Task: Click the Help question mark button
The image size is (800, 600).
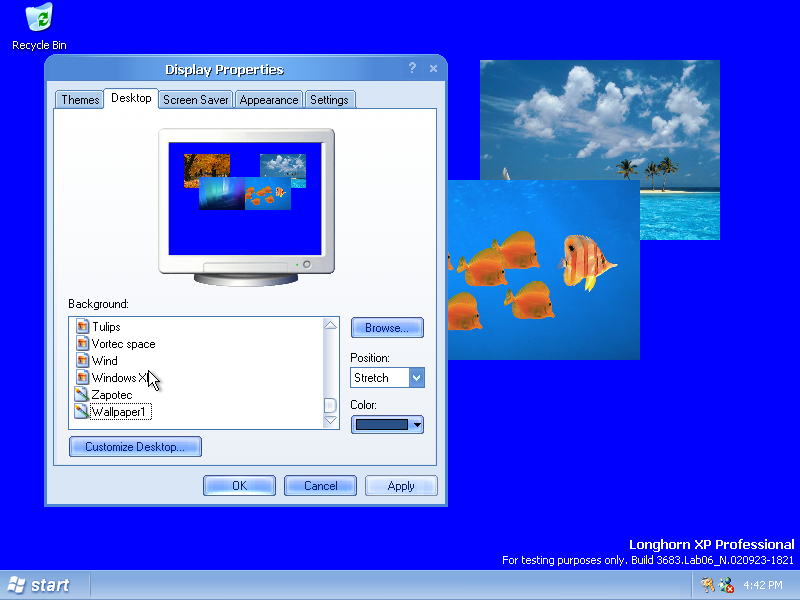Action: pos(412,68)
